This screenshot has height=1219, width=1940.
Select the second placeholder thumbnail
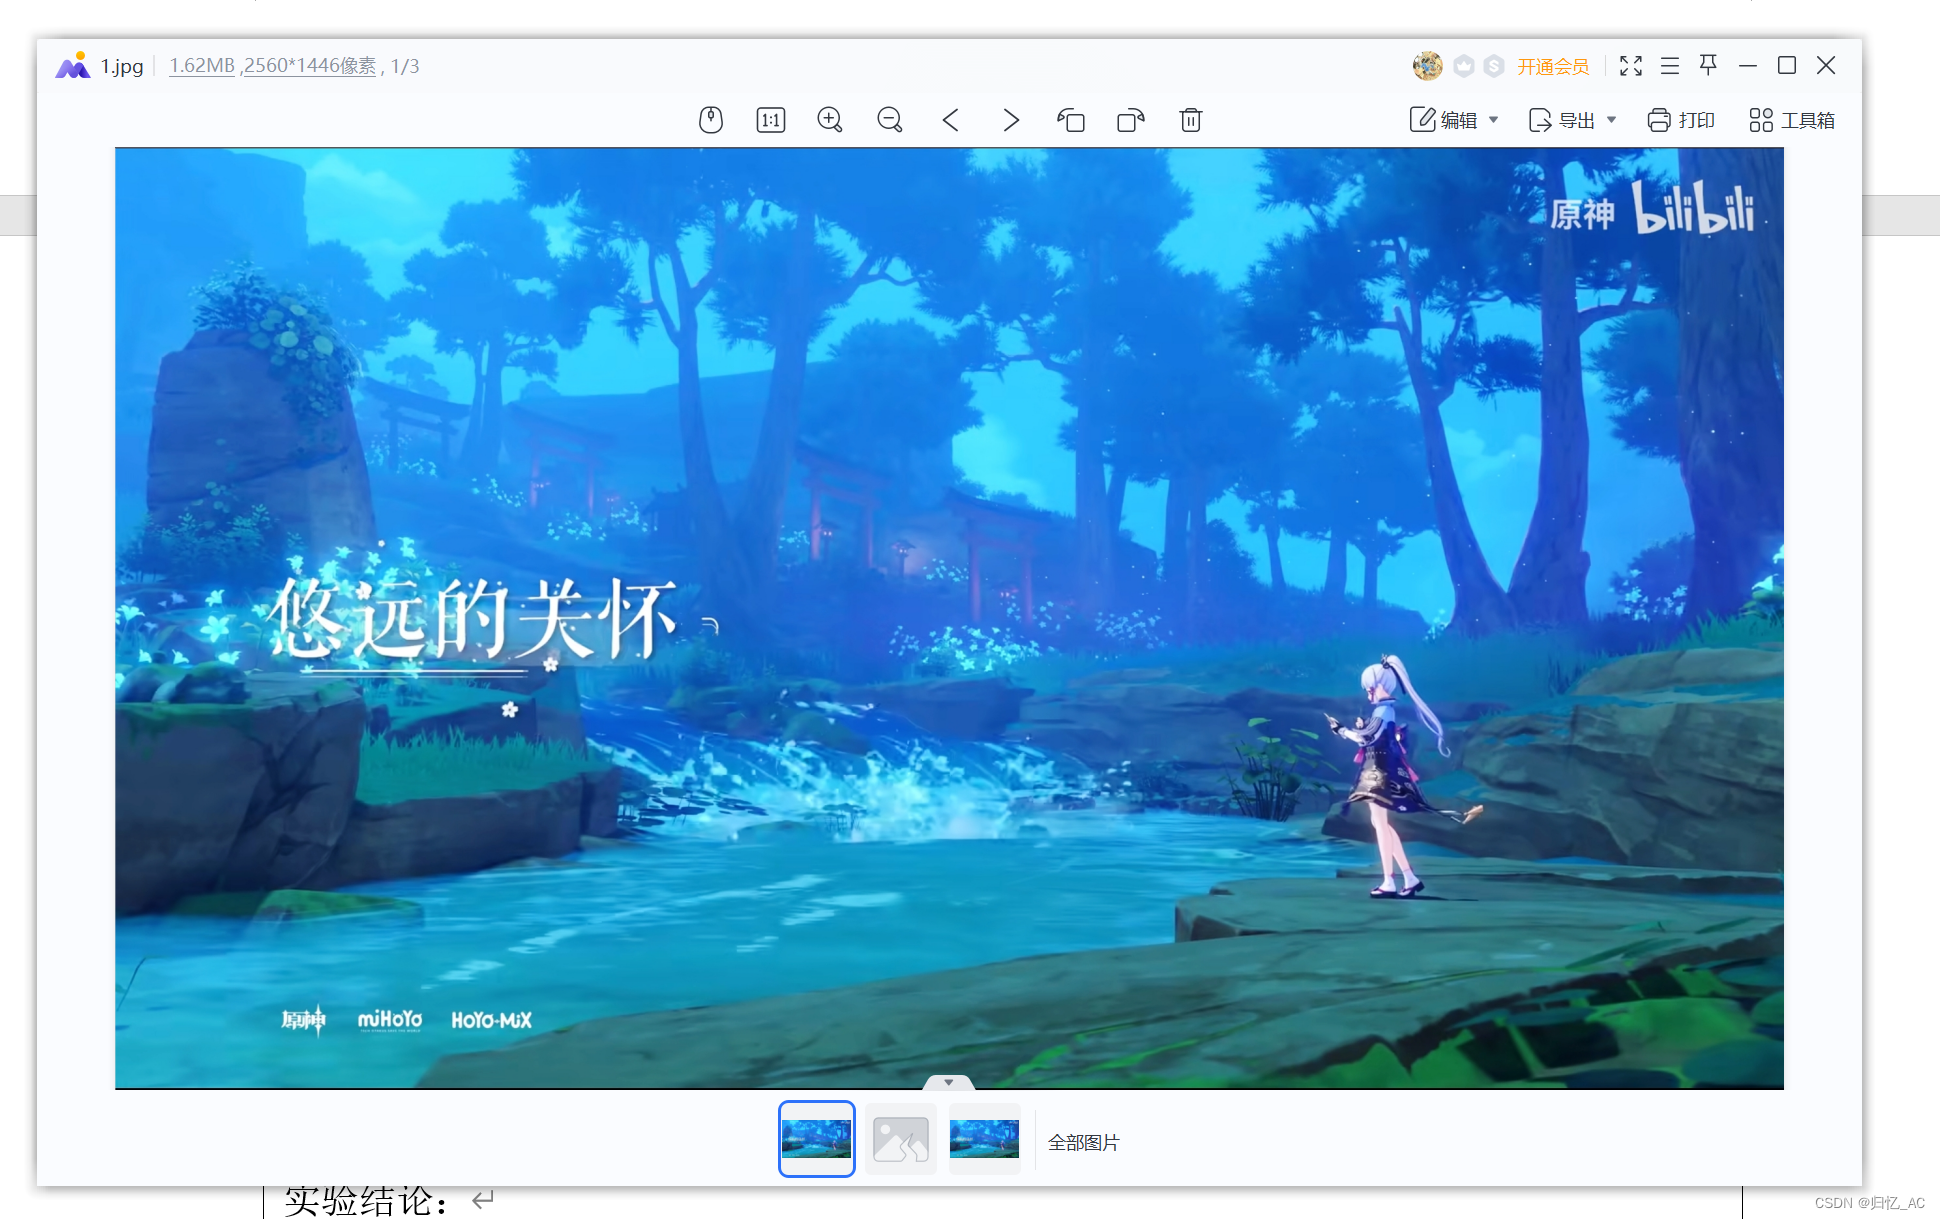click(x=901, y=1139)
